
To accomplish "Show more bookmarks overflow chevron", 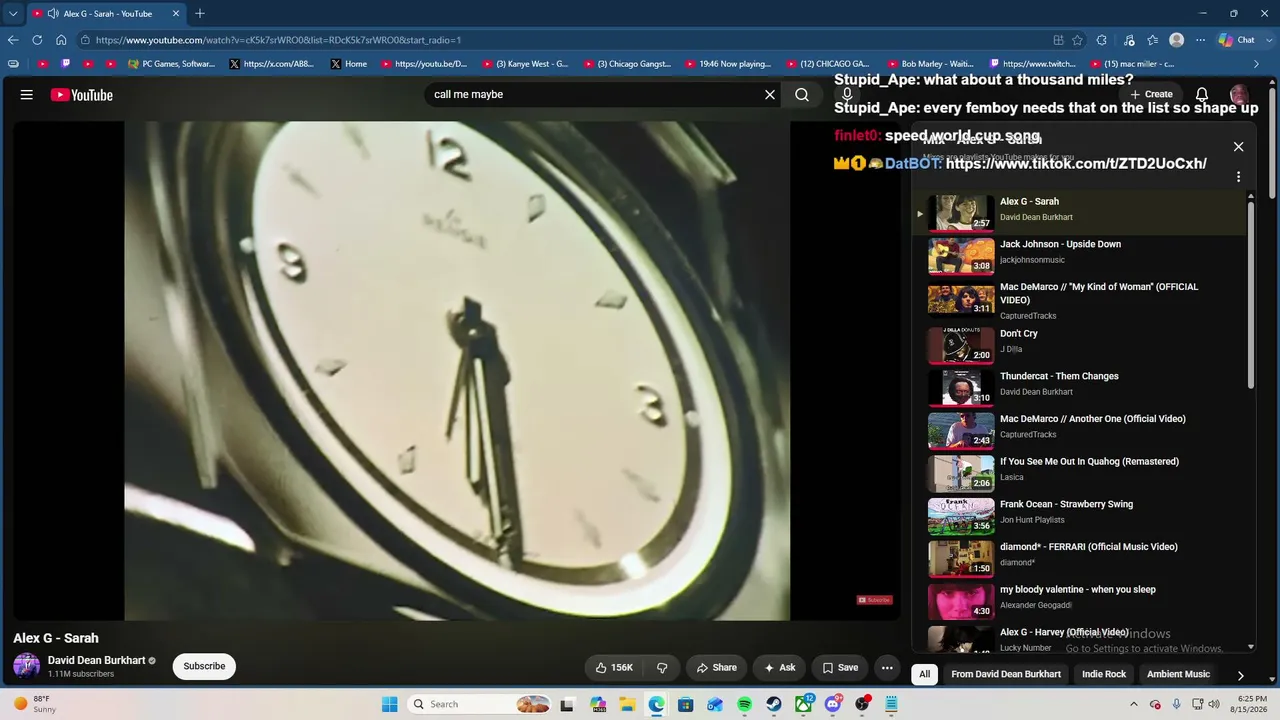I will pyautogui.click(x=1257, y=64).
